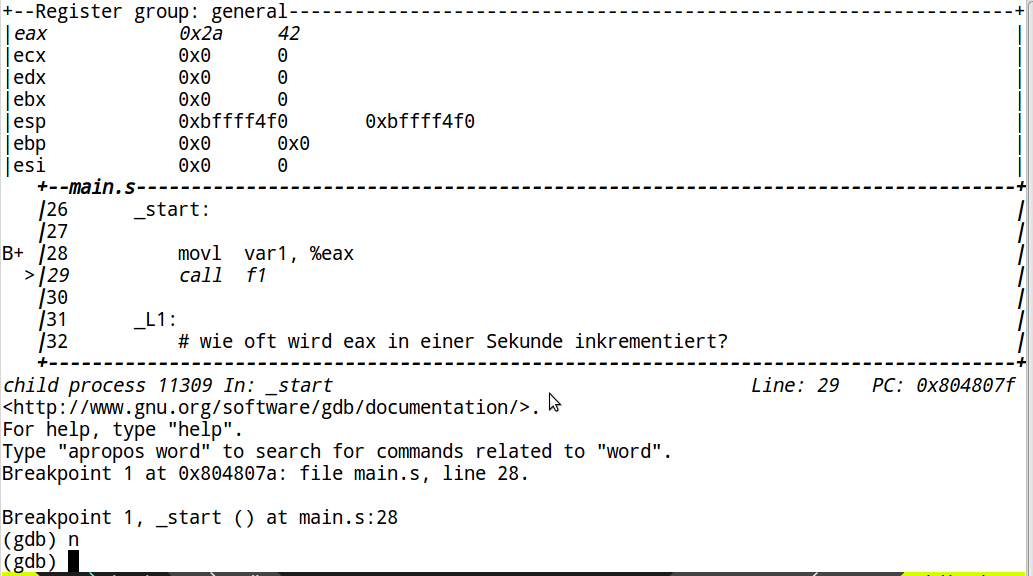Viewport: 1033px width, 576px height.
Task: Click the highlighted call f1 instruction
Action: tap(222, 275)
